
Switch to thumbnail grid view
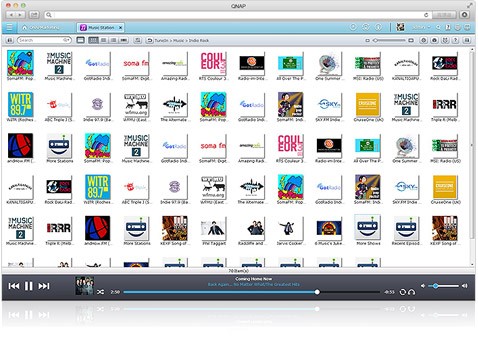point(93,40)
